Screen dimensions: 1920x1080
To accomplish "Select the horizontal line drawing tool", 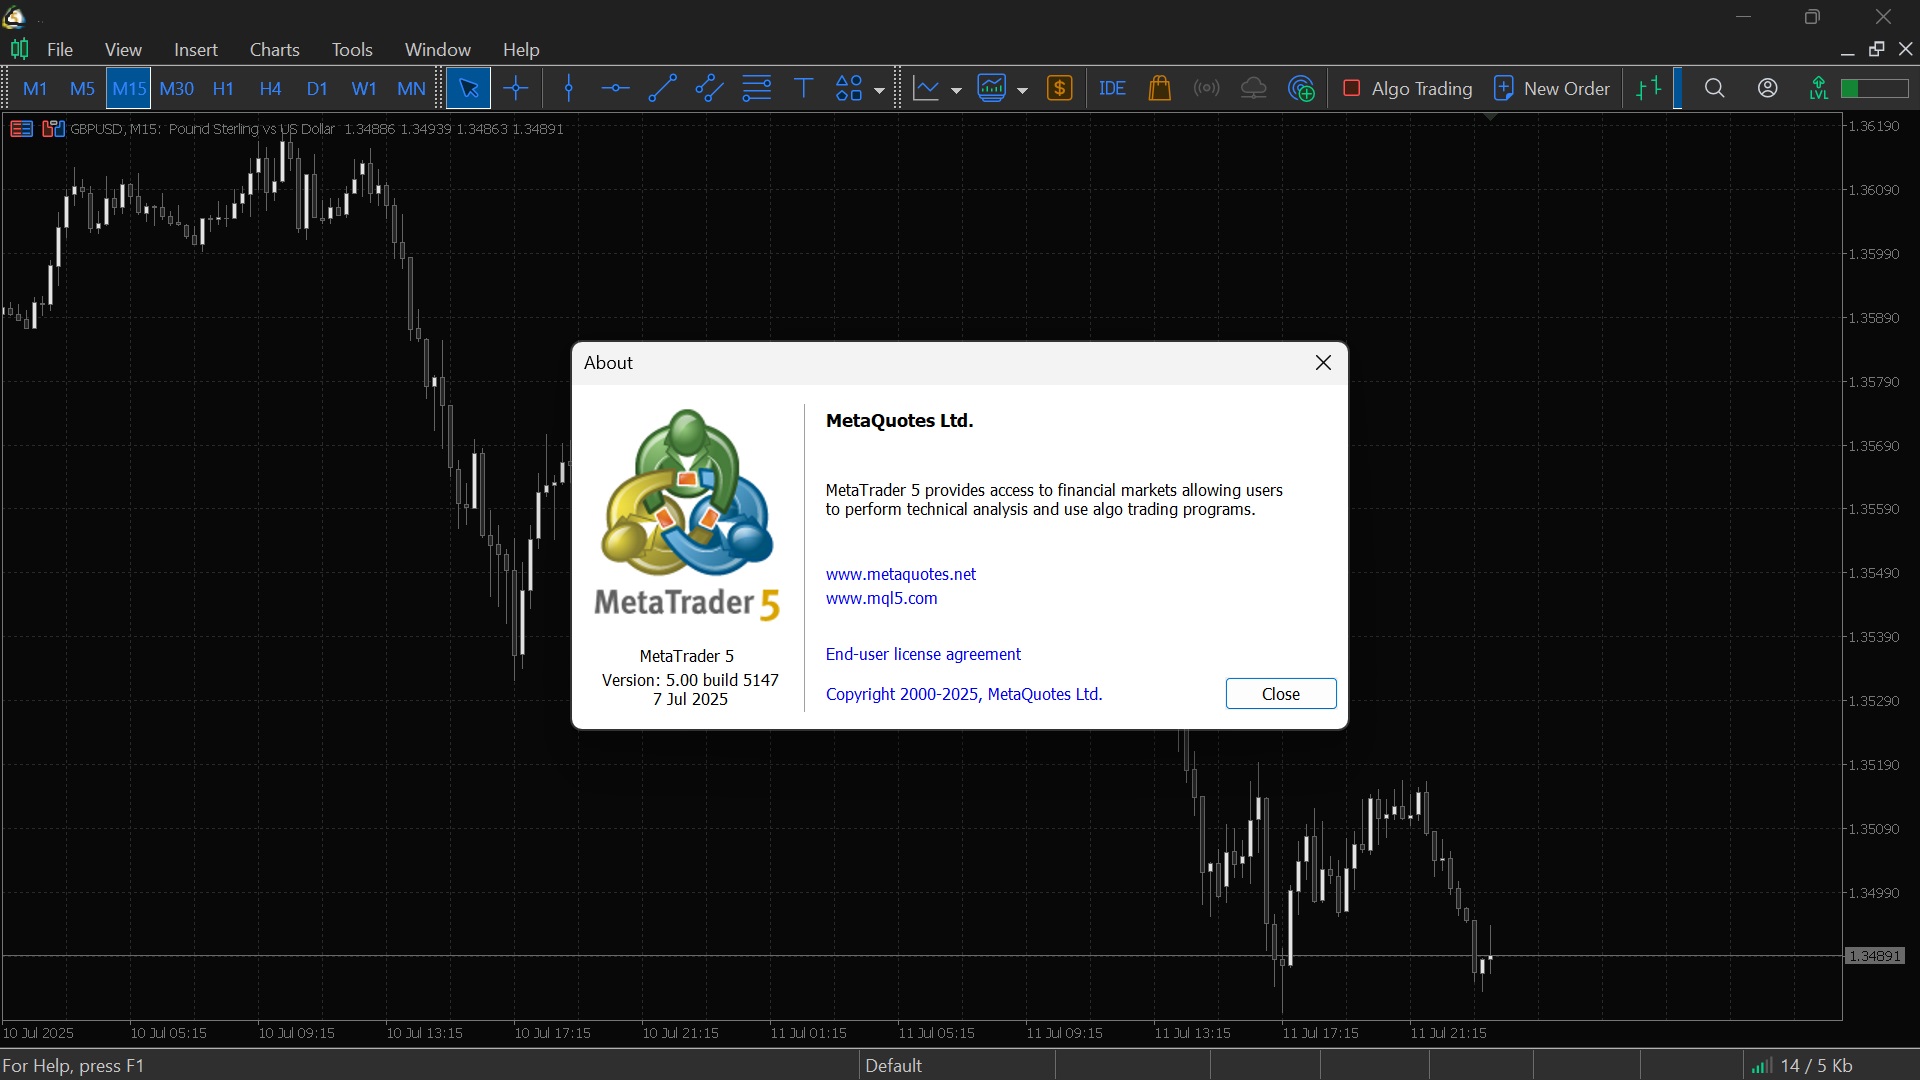I will [615, 89].
